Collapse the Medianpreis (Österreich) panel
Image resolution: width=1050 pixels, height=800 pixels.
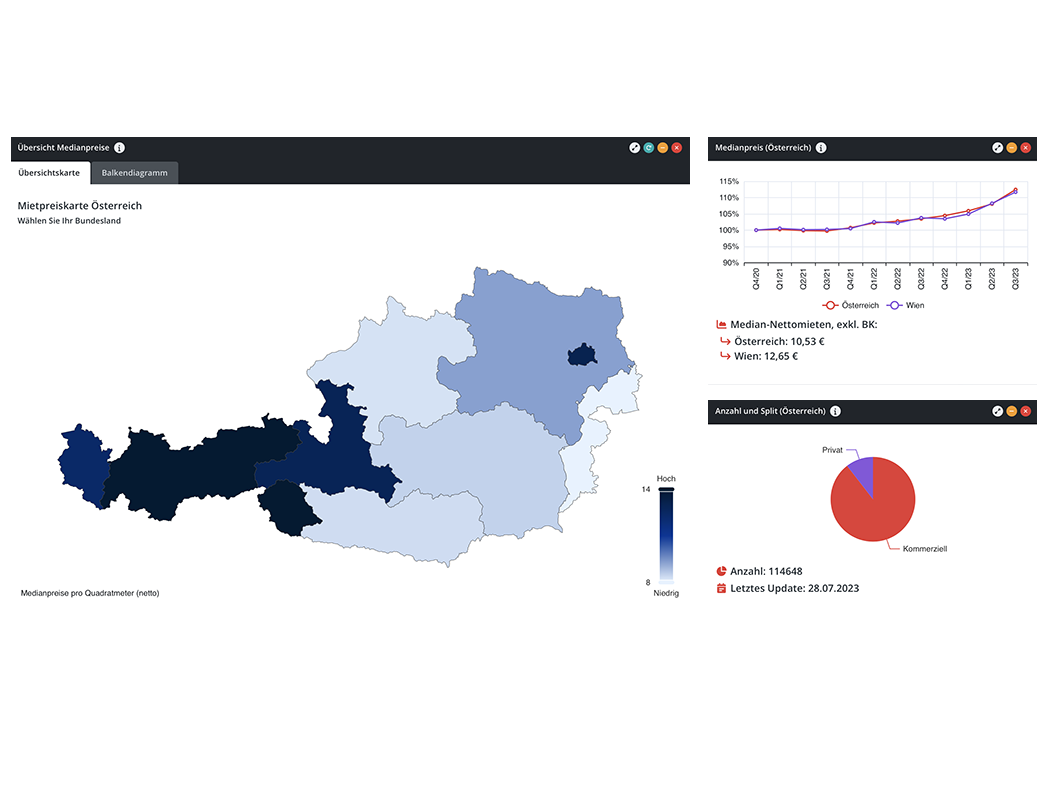point(1011,148)
